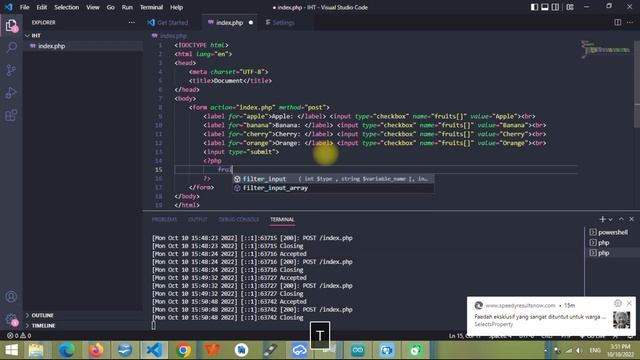The height and width of the screenshot is (360, 640).
Task: Click the errors and warnings status indicator
Action: click(x=19, y=336)
